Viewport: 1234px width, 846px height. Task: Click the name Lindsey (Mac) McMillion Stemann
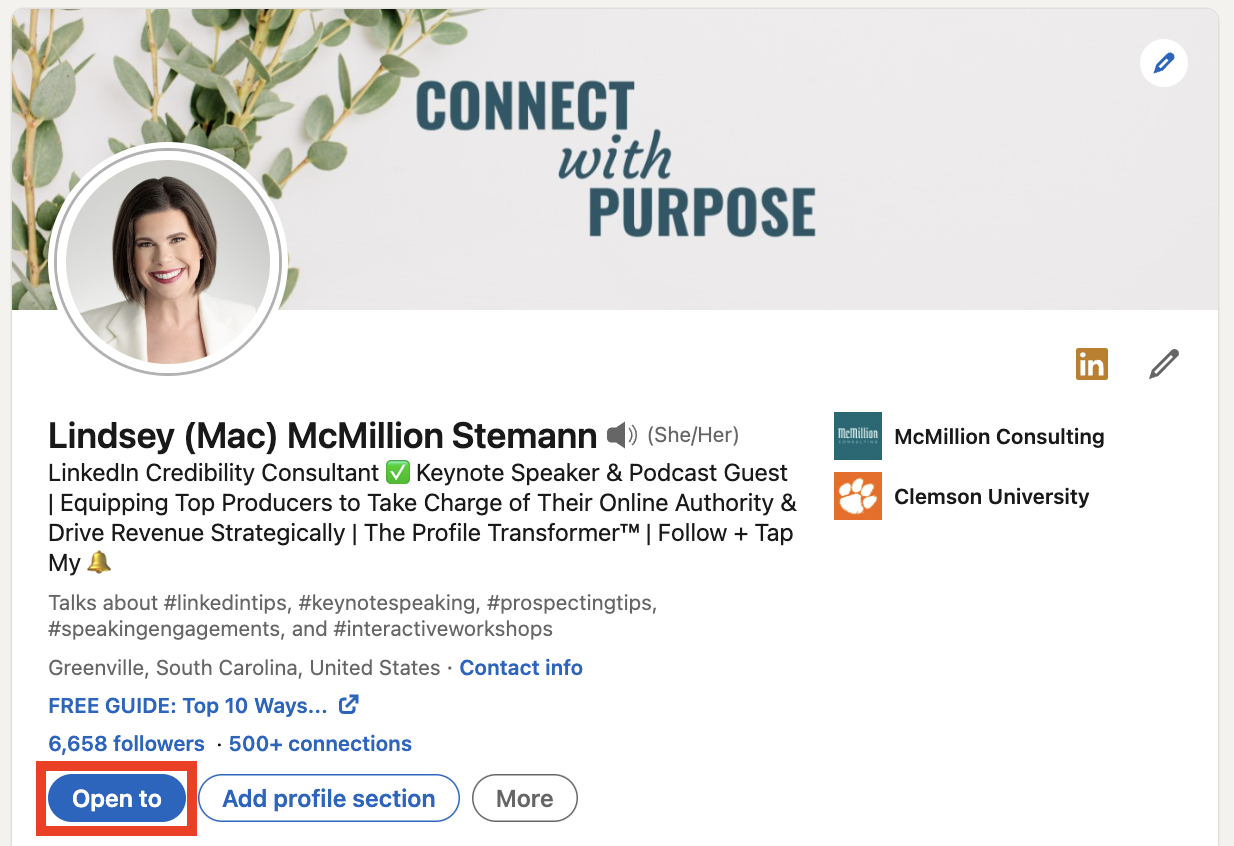[x=322, y=436]
